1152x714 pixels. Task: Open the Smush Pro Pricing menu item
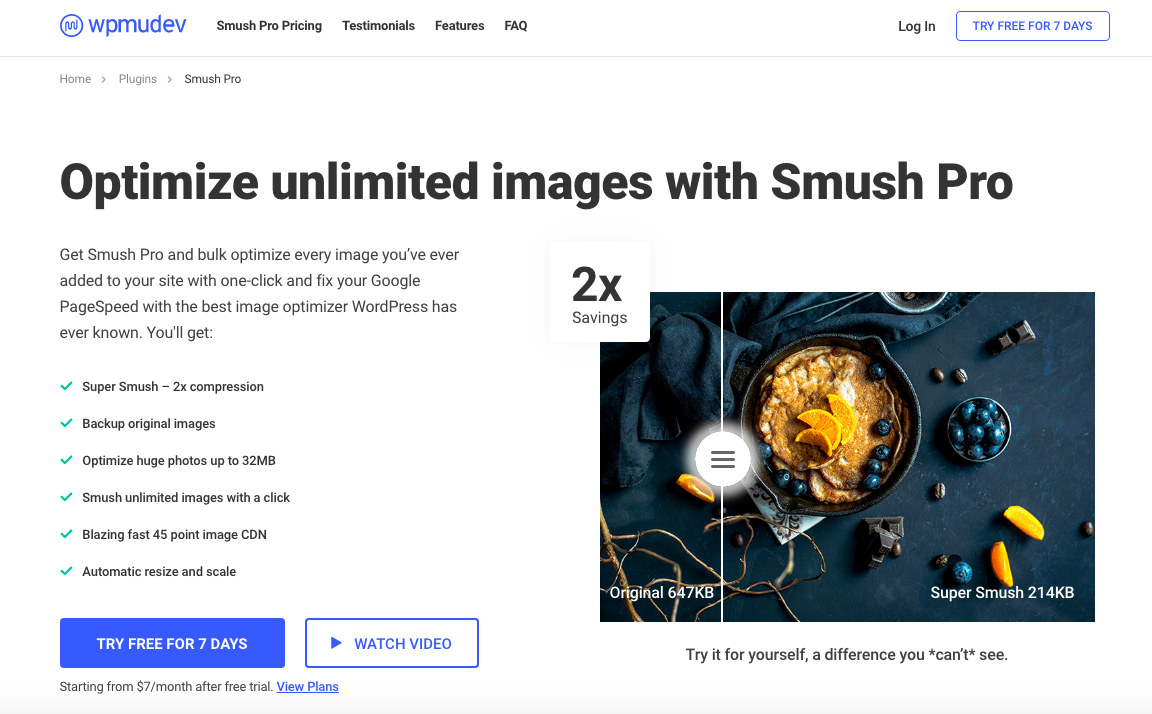point(269,26)
